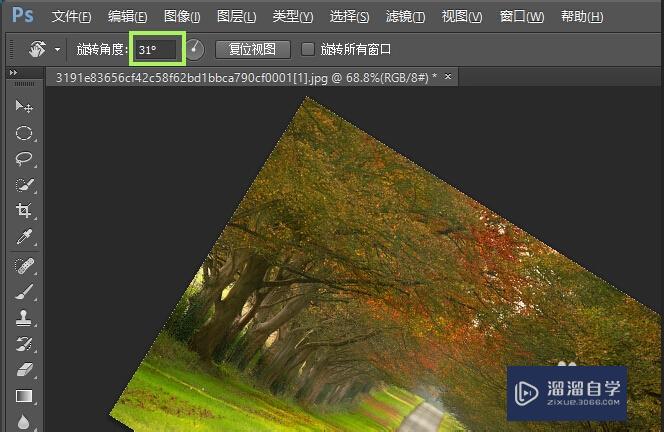Click the Photoshop Ps logo
The image size is (664, 432).
pyautogui.click(x=22, y=15)
